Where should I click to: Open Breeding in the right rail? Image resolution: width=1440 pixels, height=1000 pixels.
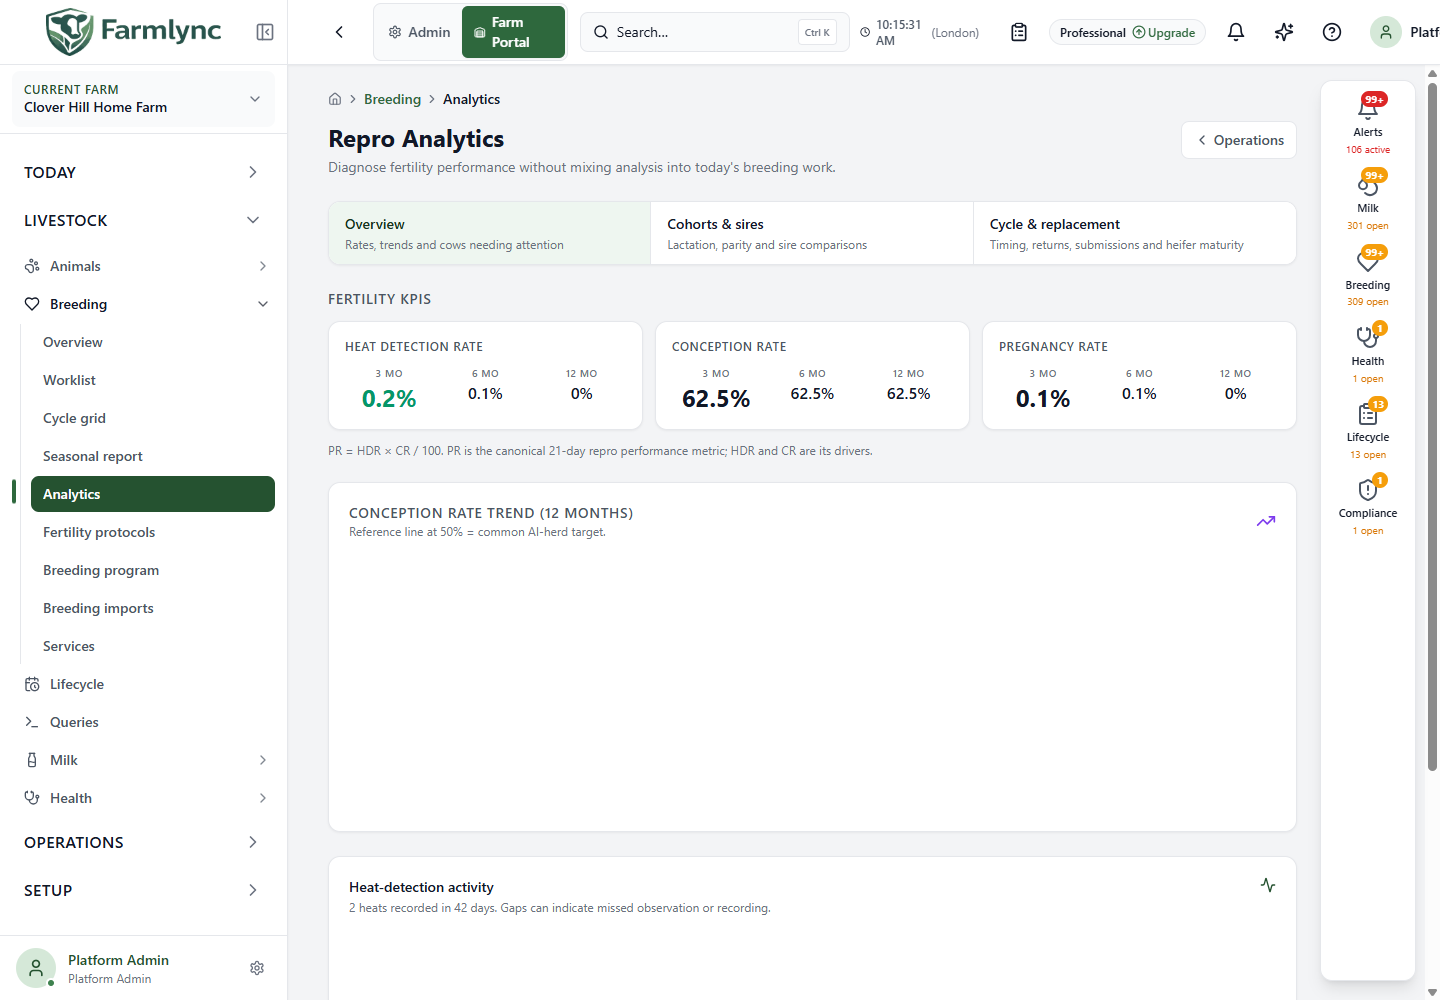[1368, 276]
